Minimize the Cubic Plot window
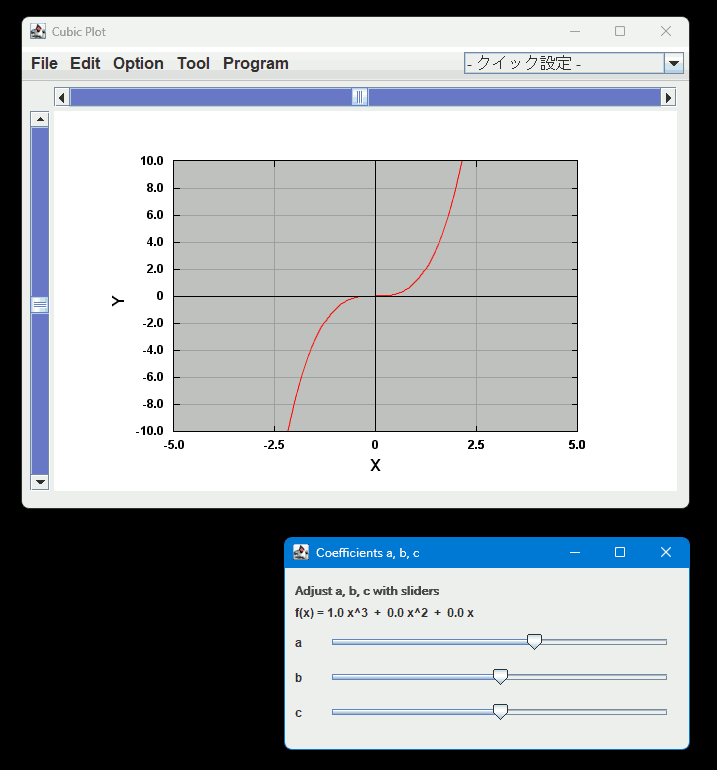 [x=574, y=32]
